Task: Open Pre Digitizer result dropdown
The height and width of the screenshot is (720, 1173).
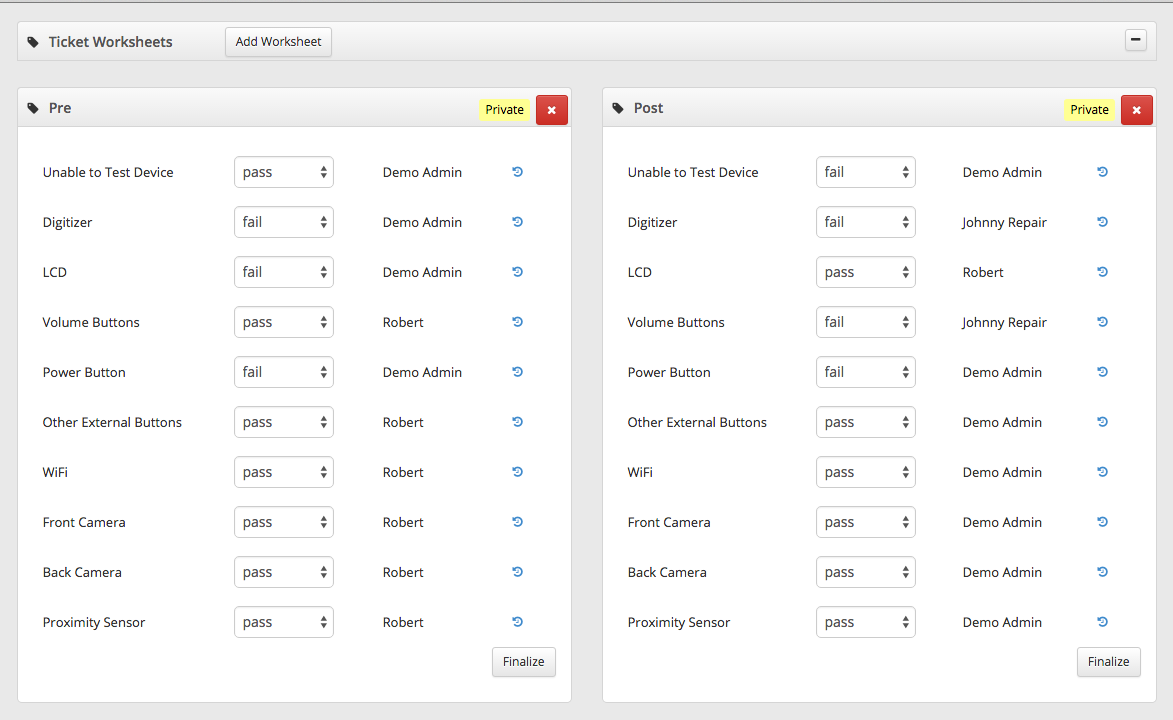Action: (284, 222)
